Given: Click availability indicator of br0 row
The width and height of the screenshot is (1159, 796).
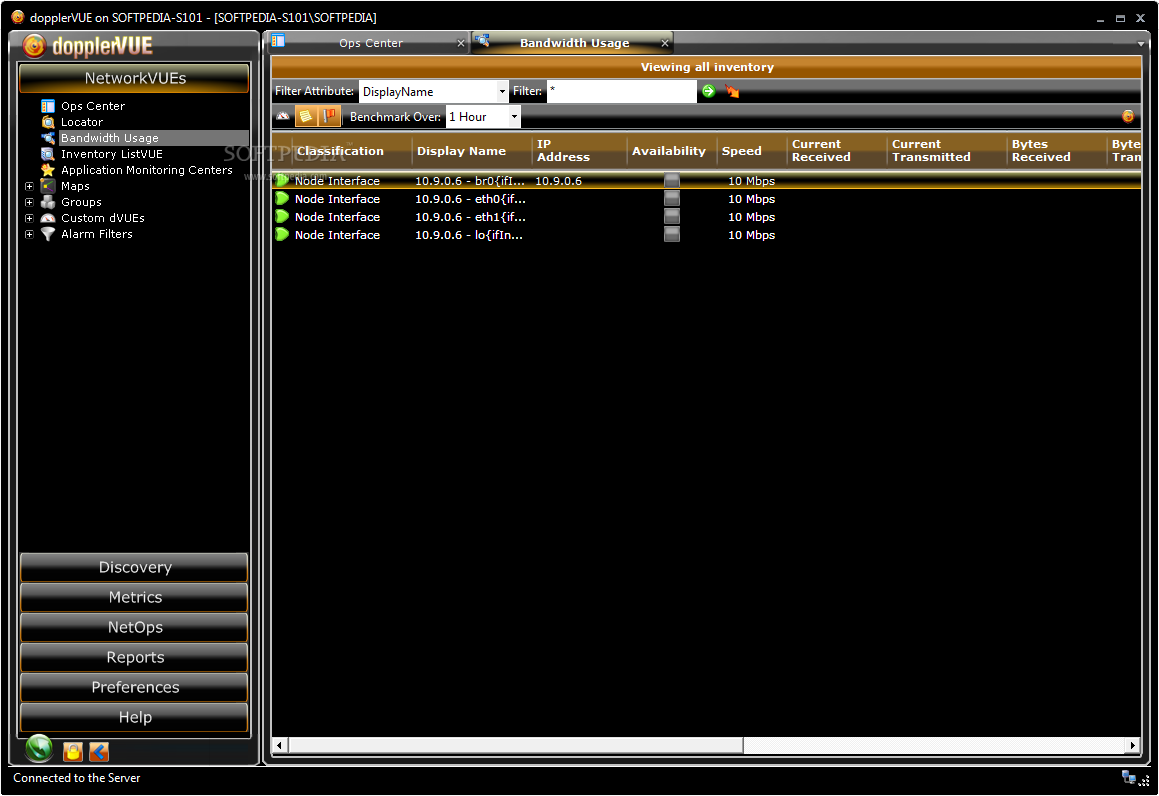Looking at the screenshot, I should coord(672,180).
